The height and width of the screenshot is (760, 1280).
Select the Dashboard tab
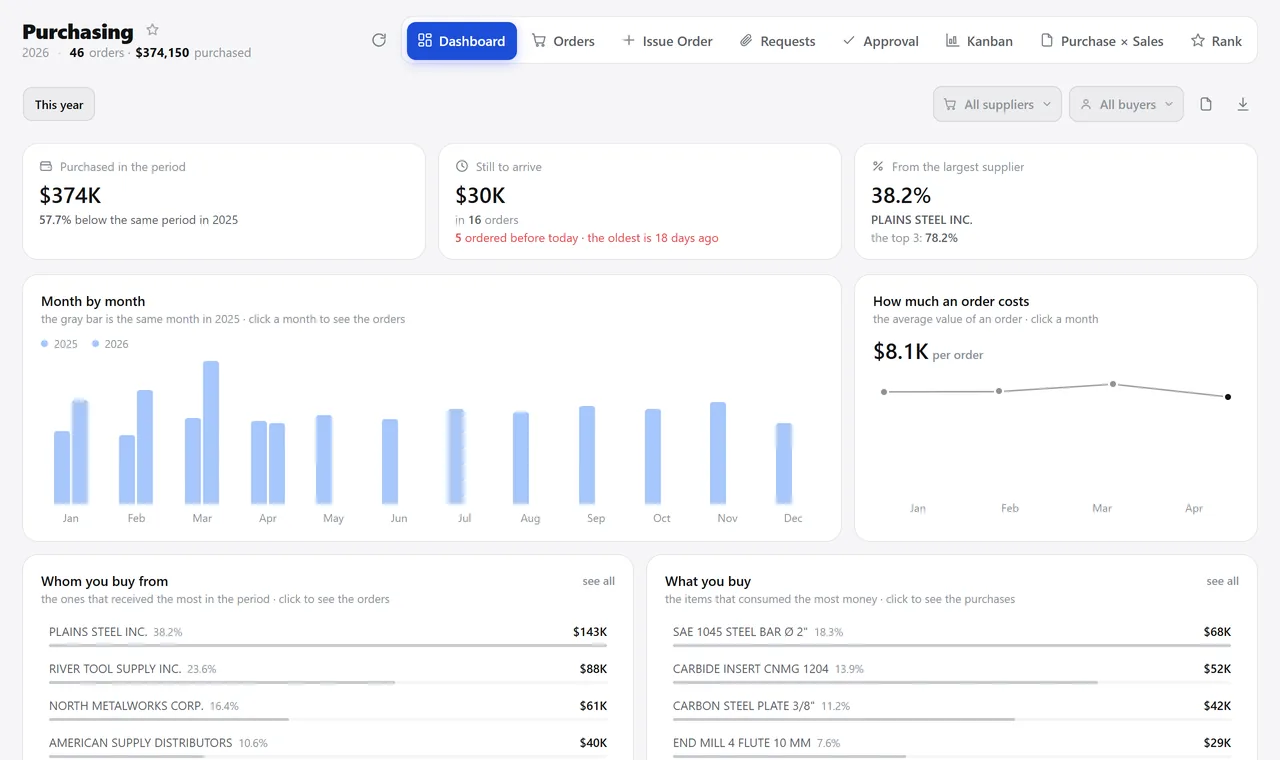tap(462, 41)
